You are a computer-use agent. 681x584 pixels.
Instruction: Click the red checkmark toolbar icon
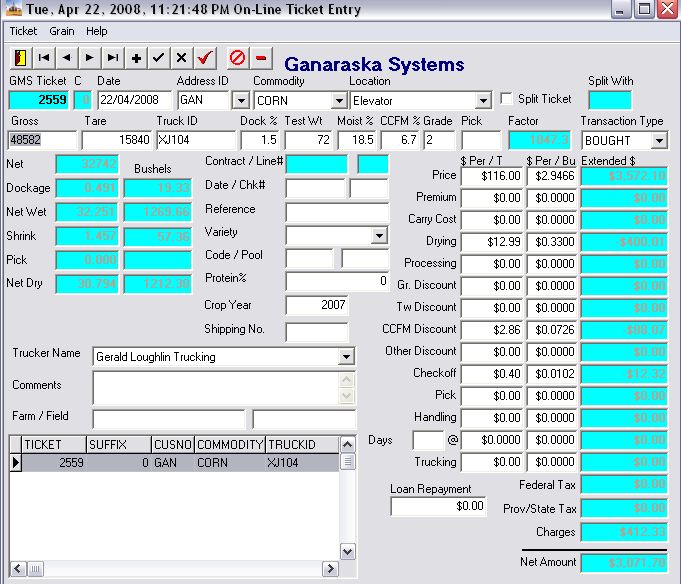pyautogui.click(x=206, y=58)
